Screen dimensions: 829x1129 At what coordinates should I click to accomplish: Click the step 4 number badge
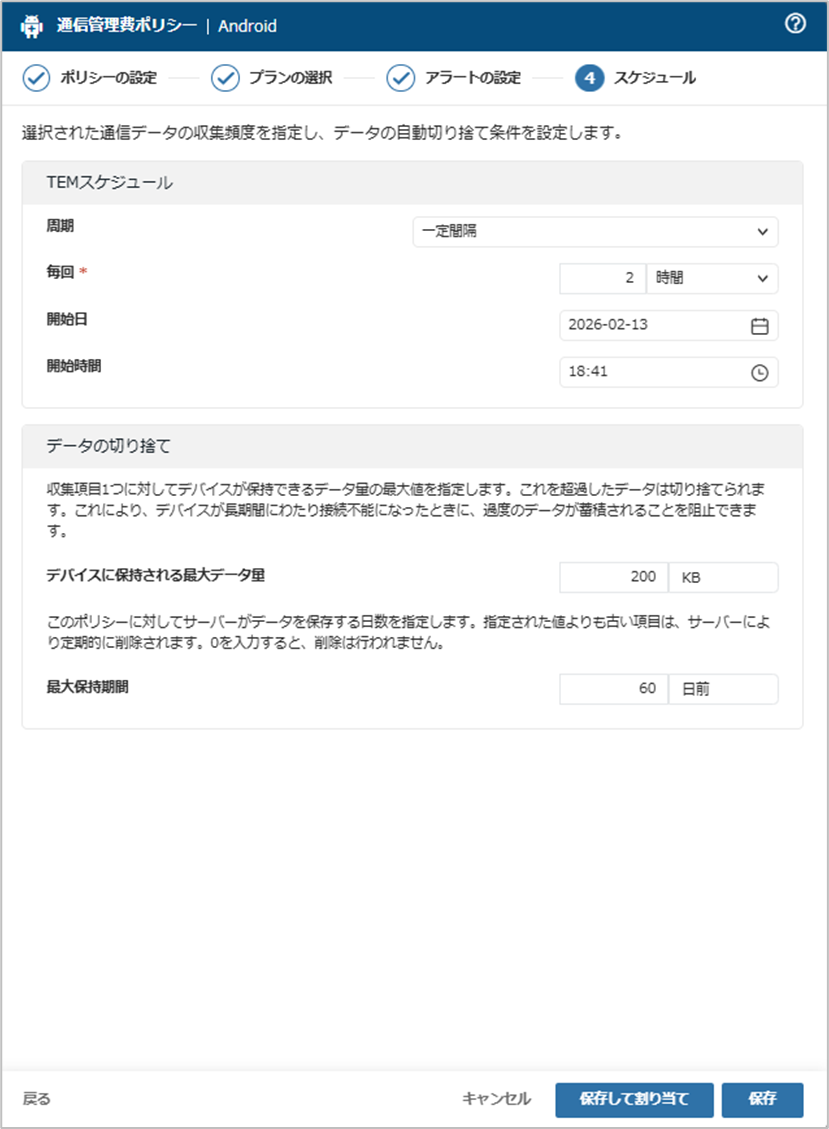coord(589,78)
